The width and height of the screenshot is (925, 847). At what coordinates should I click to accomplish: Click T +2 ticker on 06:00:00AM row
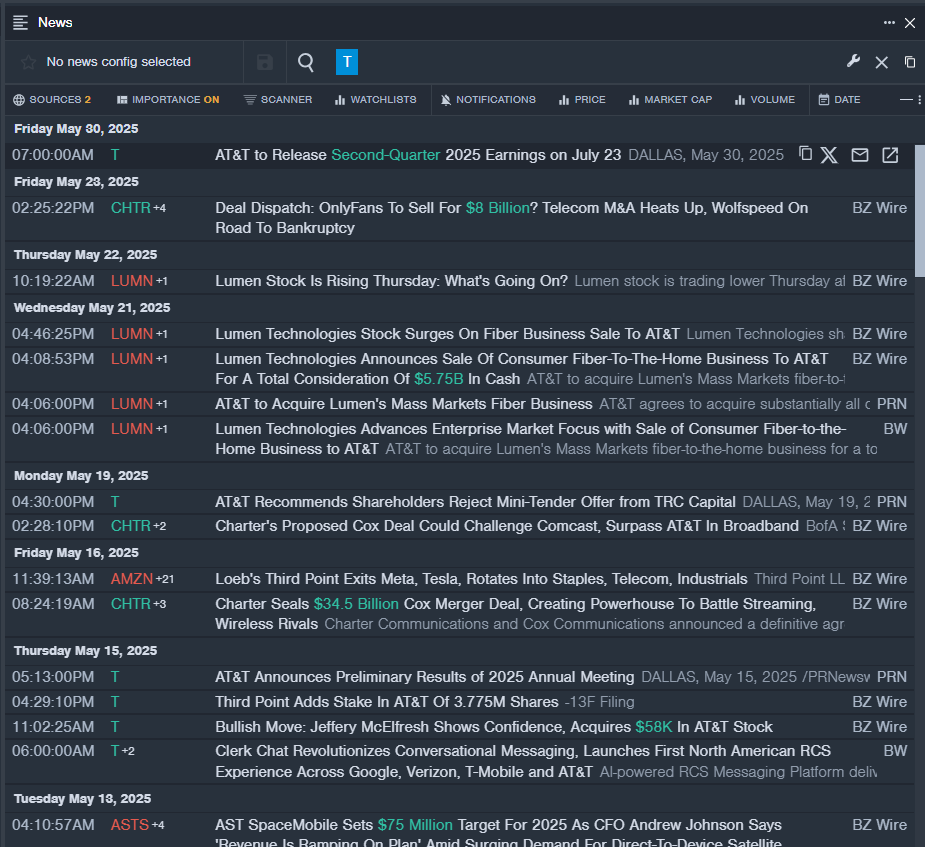[x=115, y=751]
